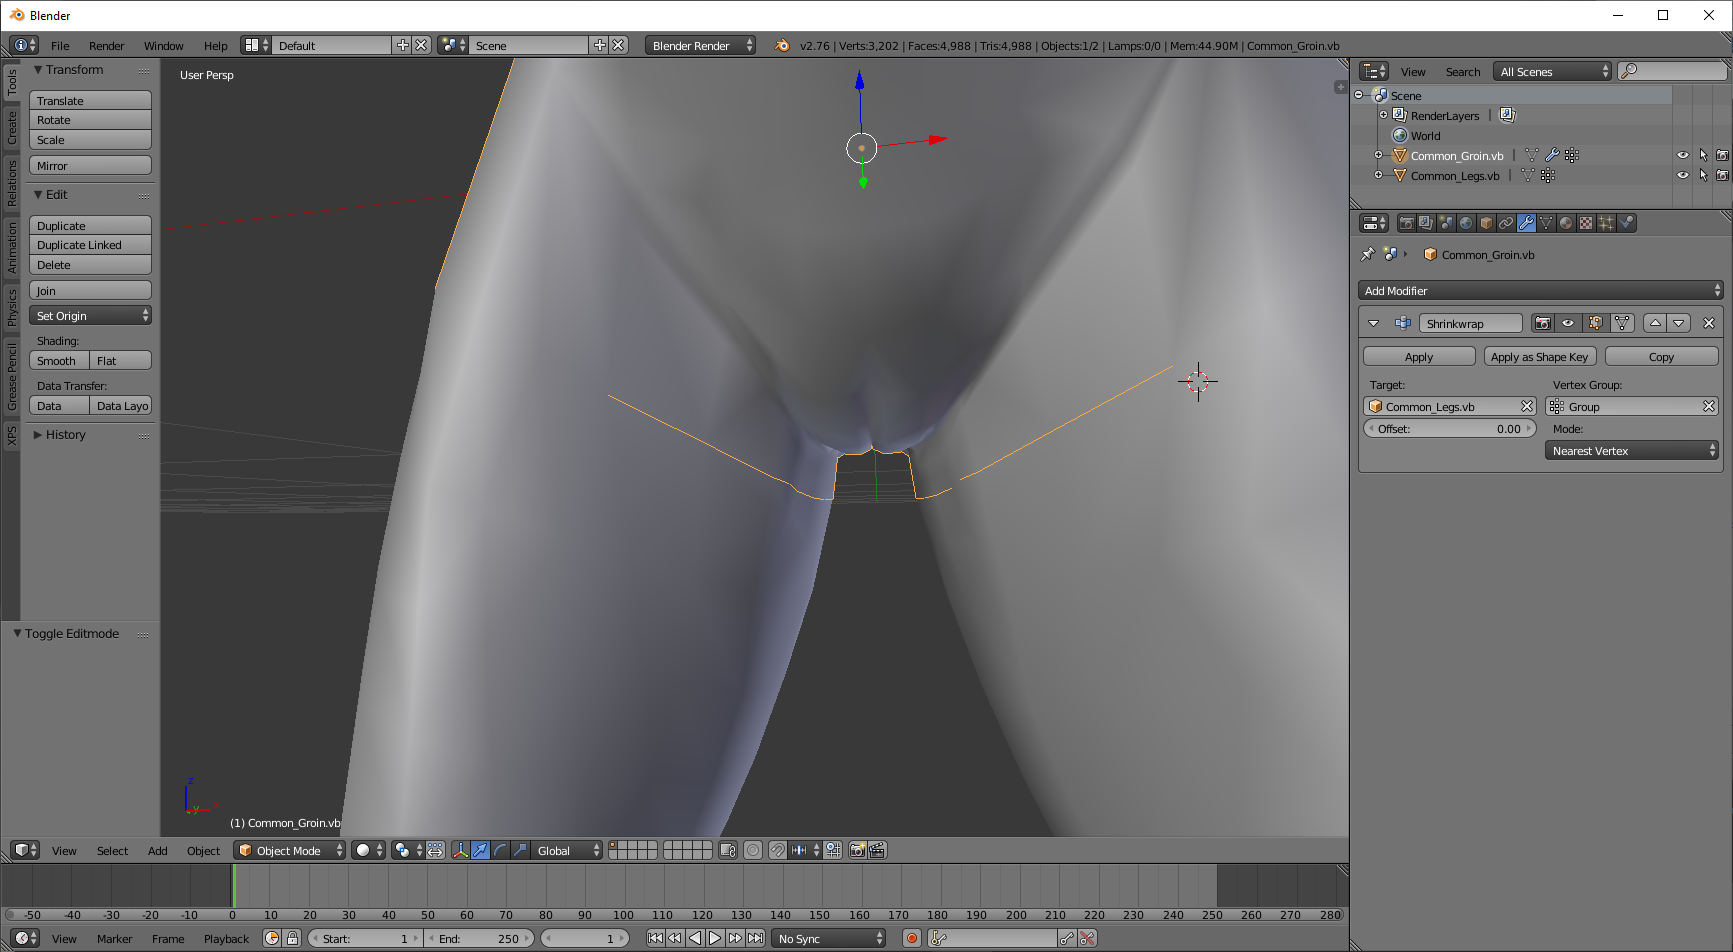1733x952 pixels.
Task: Toggle snap during transform magnet button
Action: 777,850
